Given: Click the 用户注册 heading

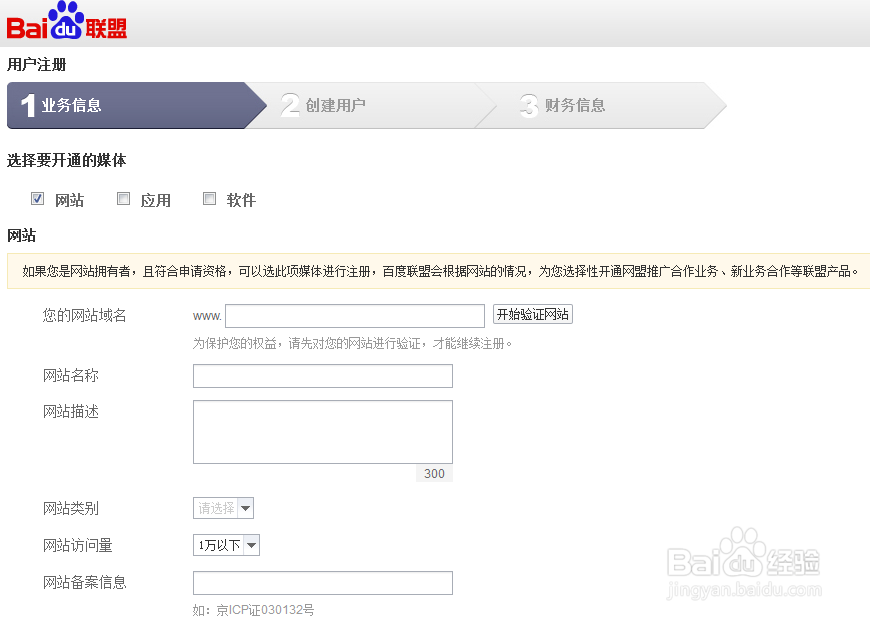Looking at the screenshot, I should [32, 64].
